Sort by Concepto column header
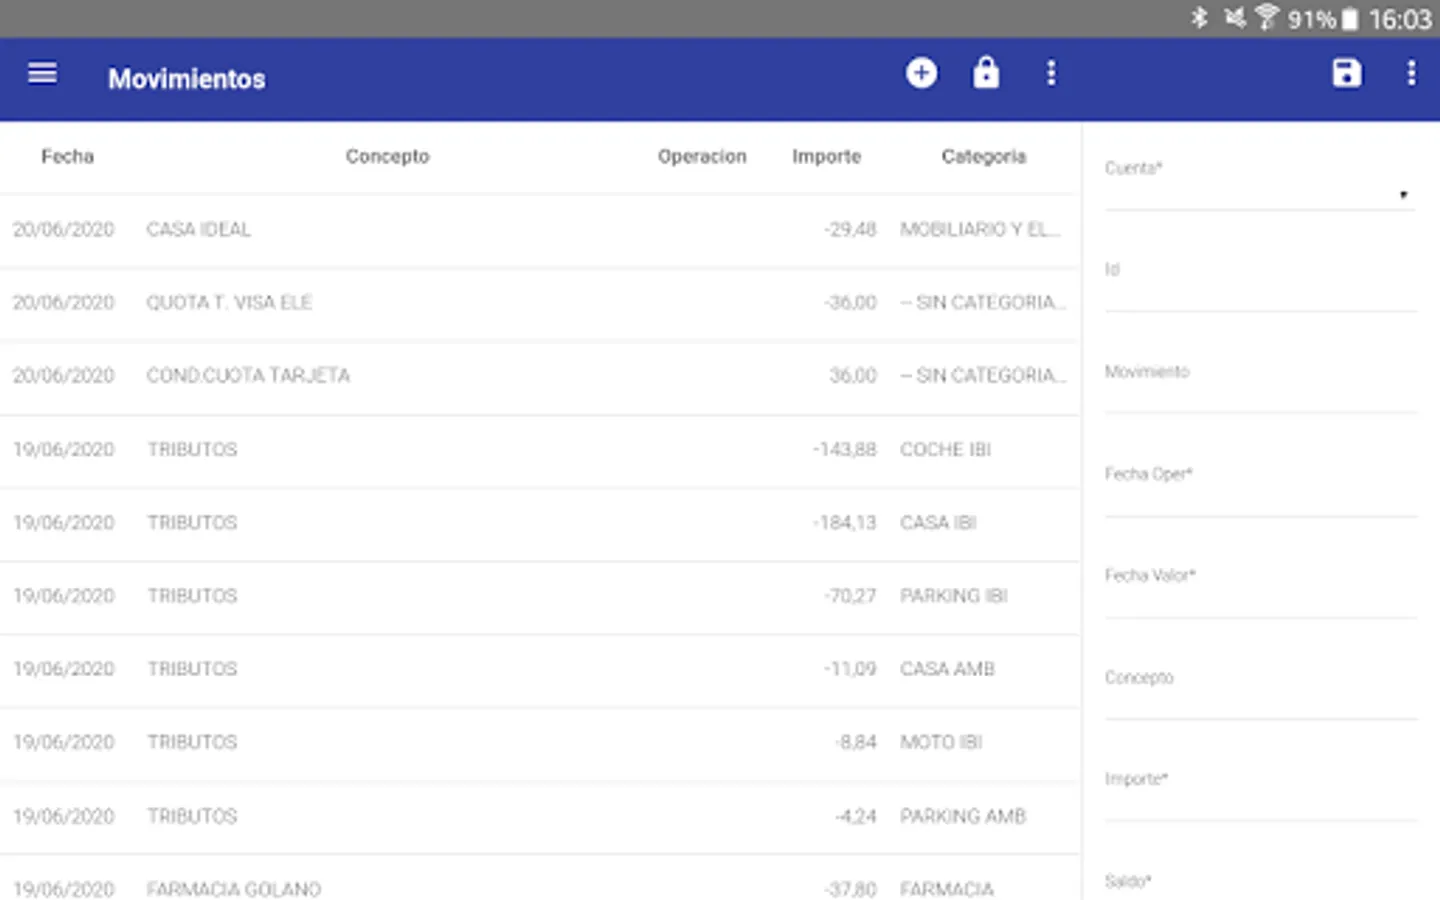Screen dimensions: 1440x900 click(x=387, y=156)
